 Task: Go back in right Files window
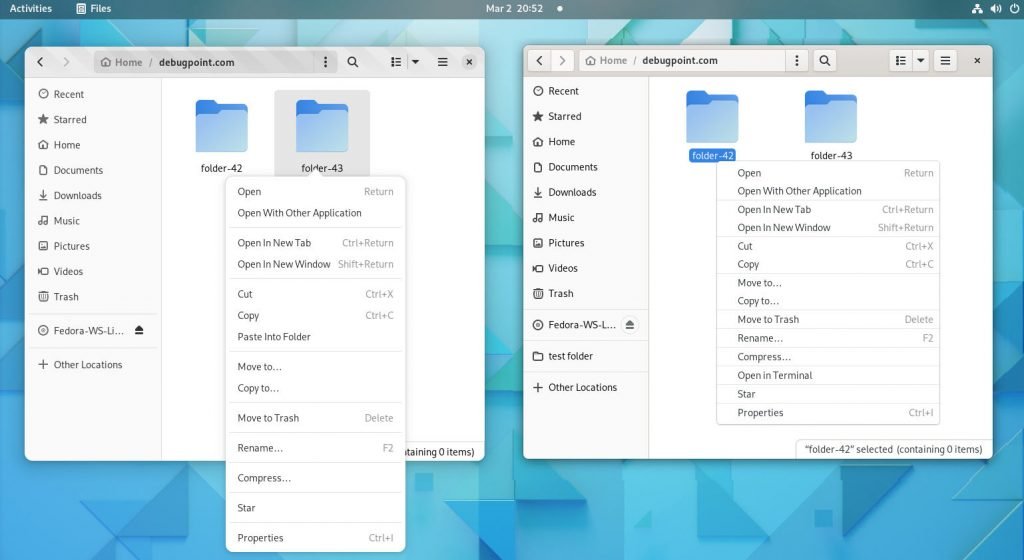(539, 61)
